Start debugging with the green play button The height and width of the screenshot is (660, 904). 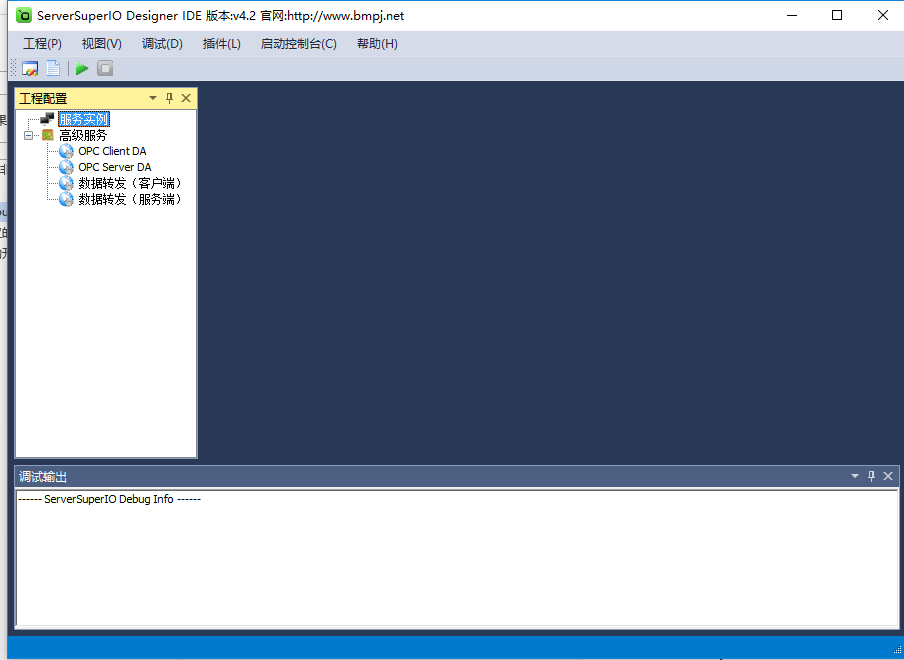coord(82,69)
